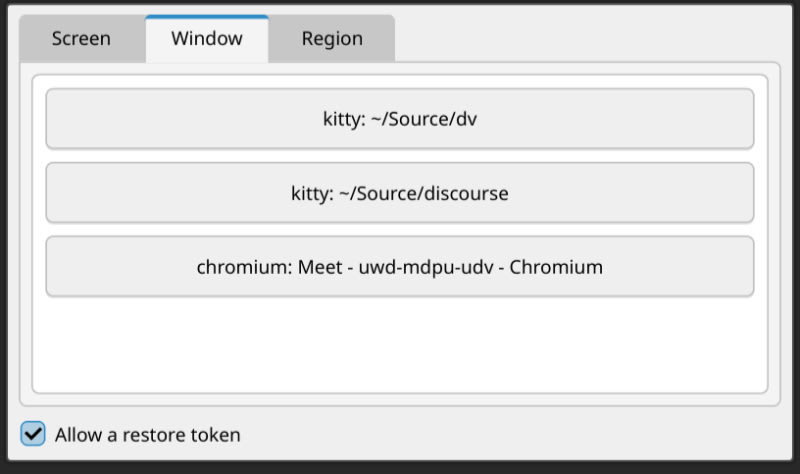Click the "Allow a restore token" label
This screenshot has width=800, height=474.
click(x=147, y=435)
